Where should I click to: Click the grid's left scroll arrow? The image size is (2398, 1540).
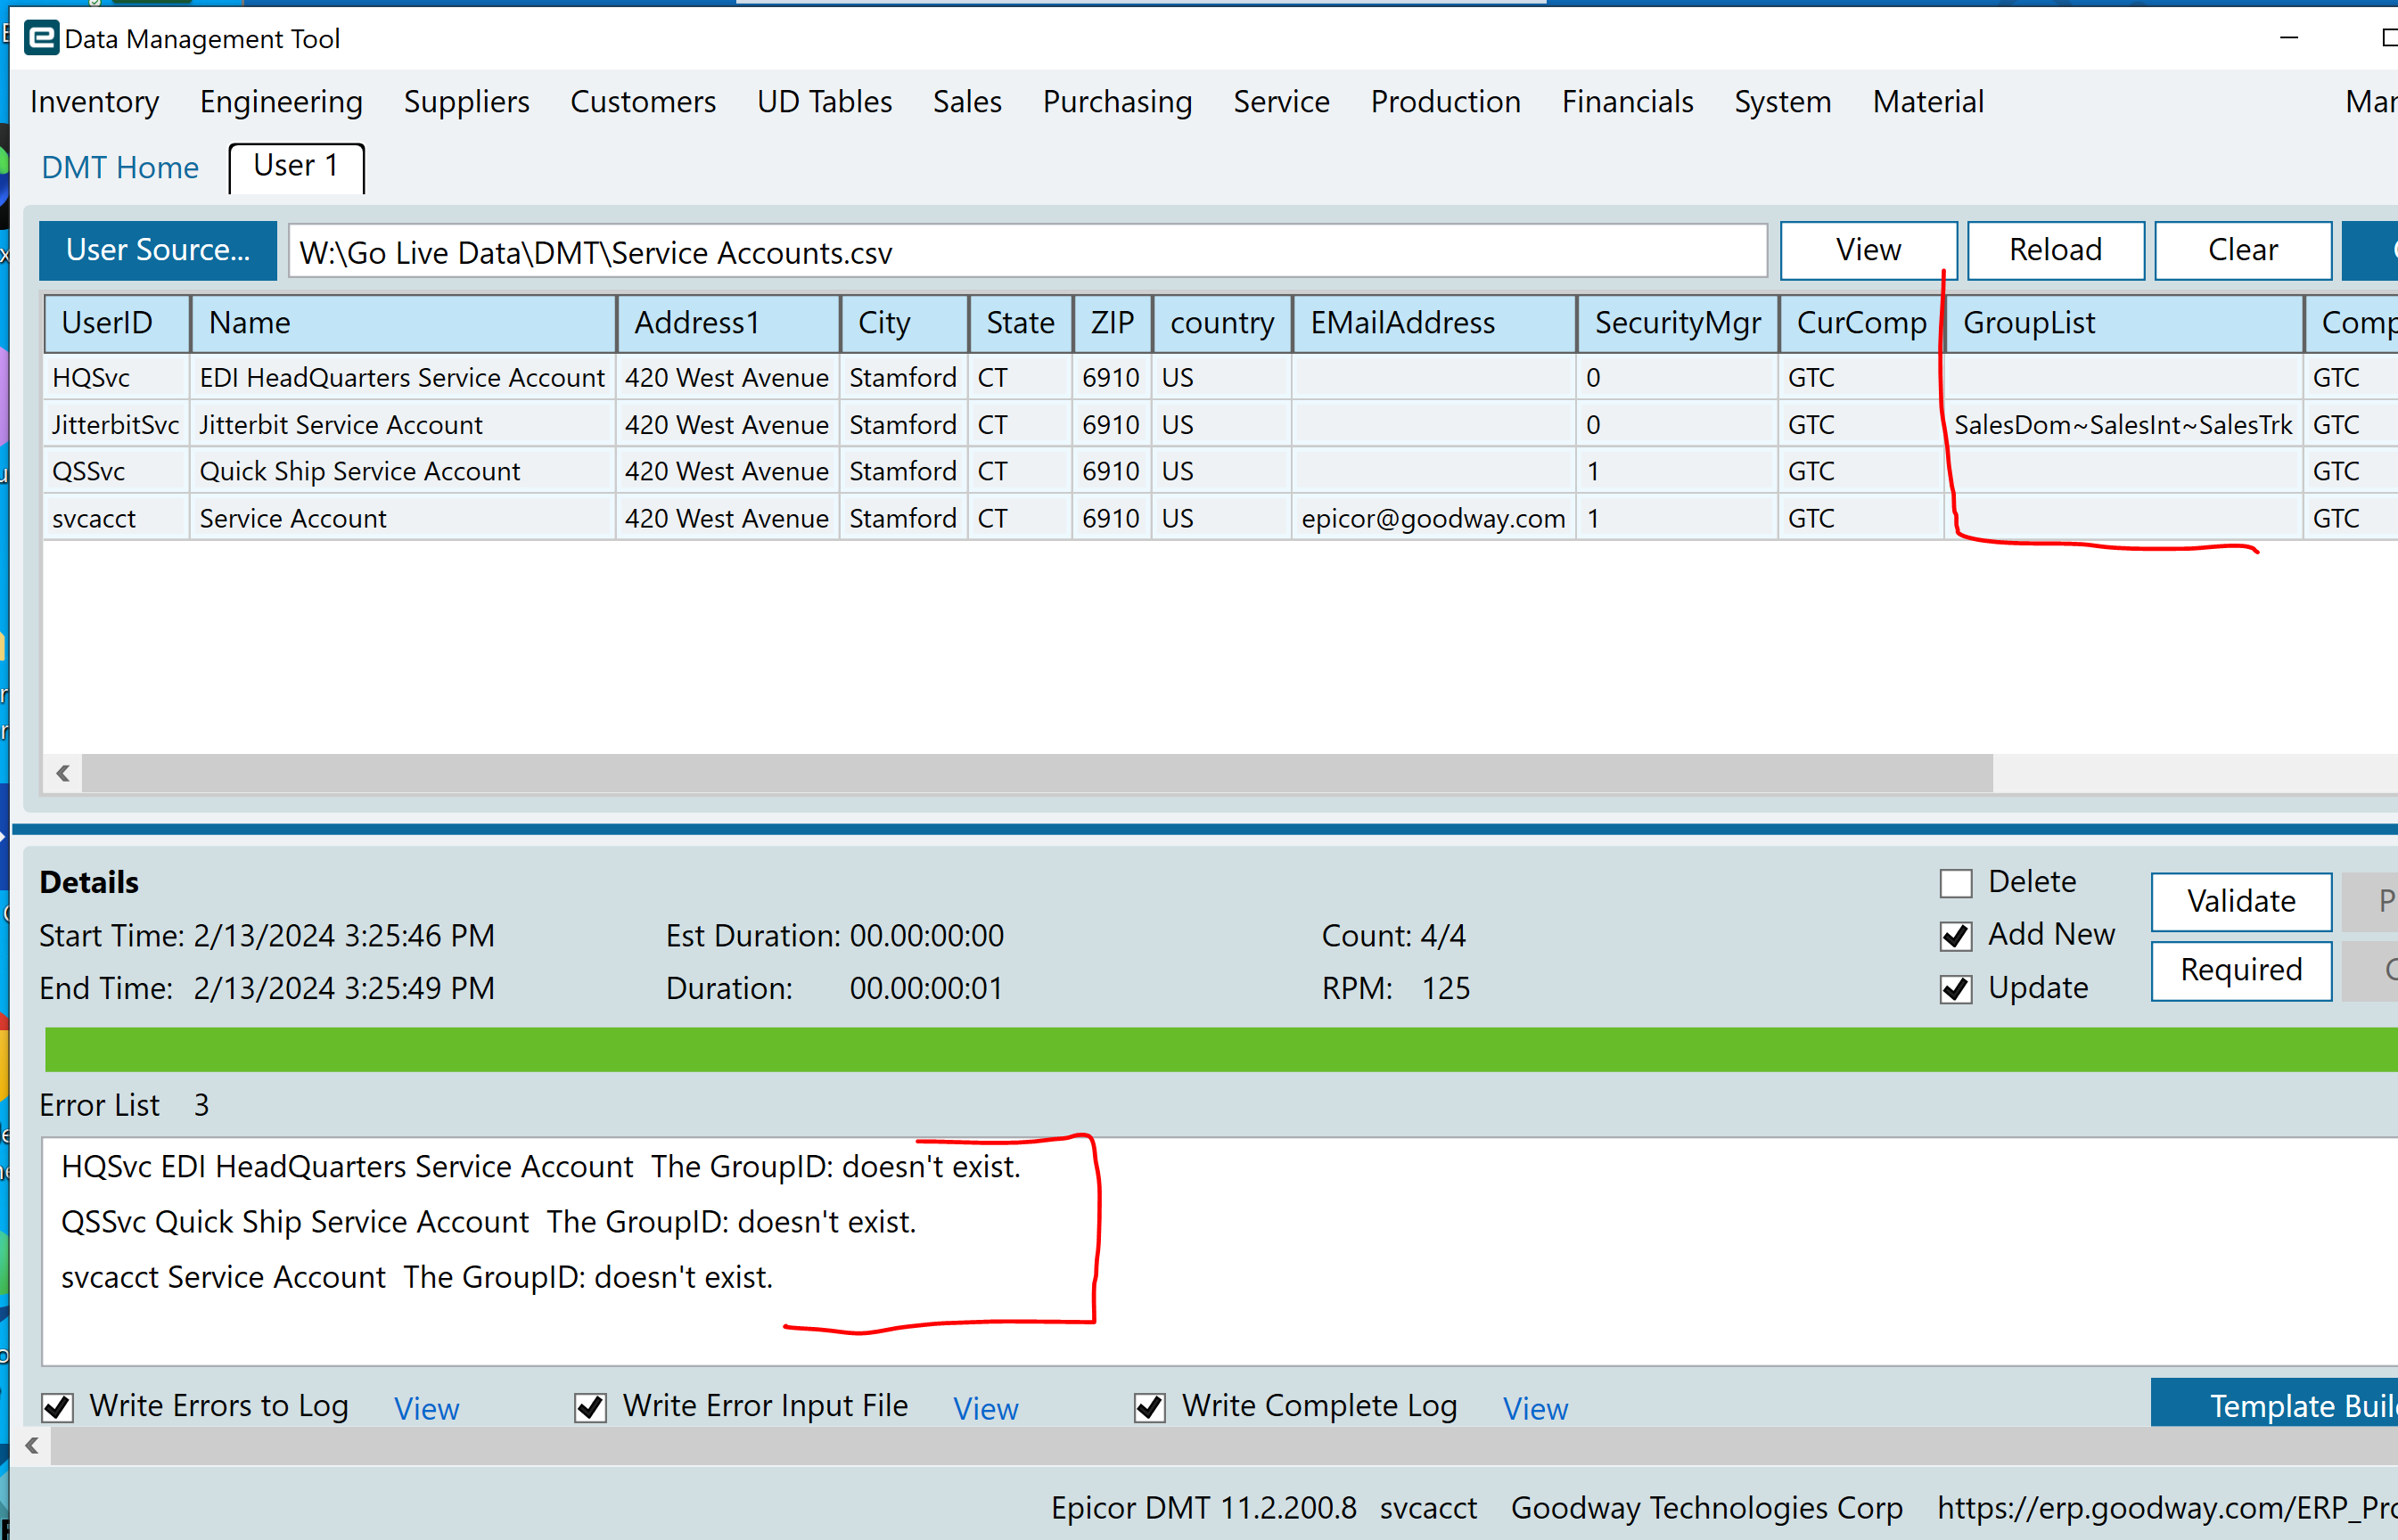tap(63, 773)
